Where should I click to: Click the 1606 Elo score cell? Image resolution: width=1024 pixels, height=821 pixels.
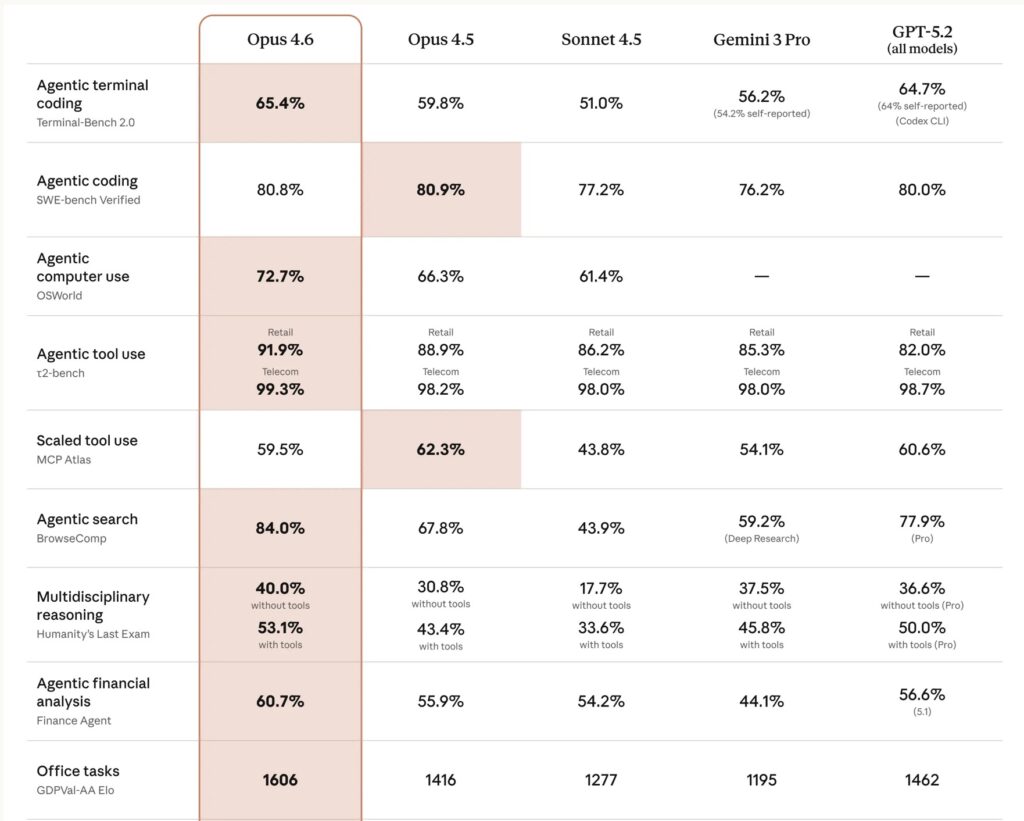click(x=280, y=780)
